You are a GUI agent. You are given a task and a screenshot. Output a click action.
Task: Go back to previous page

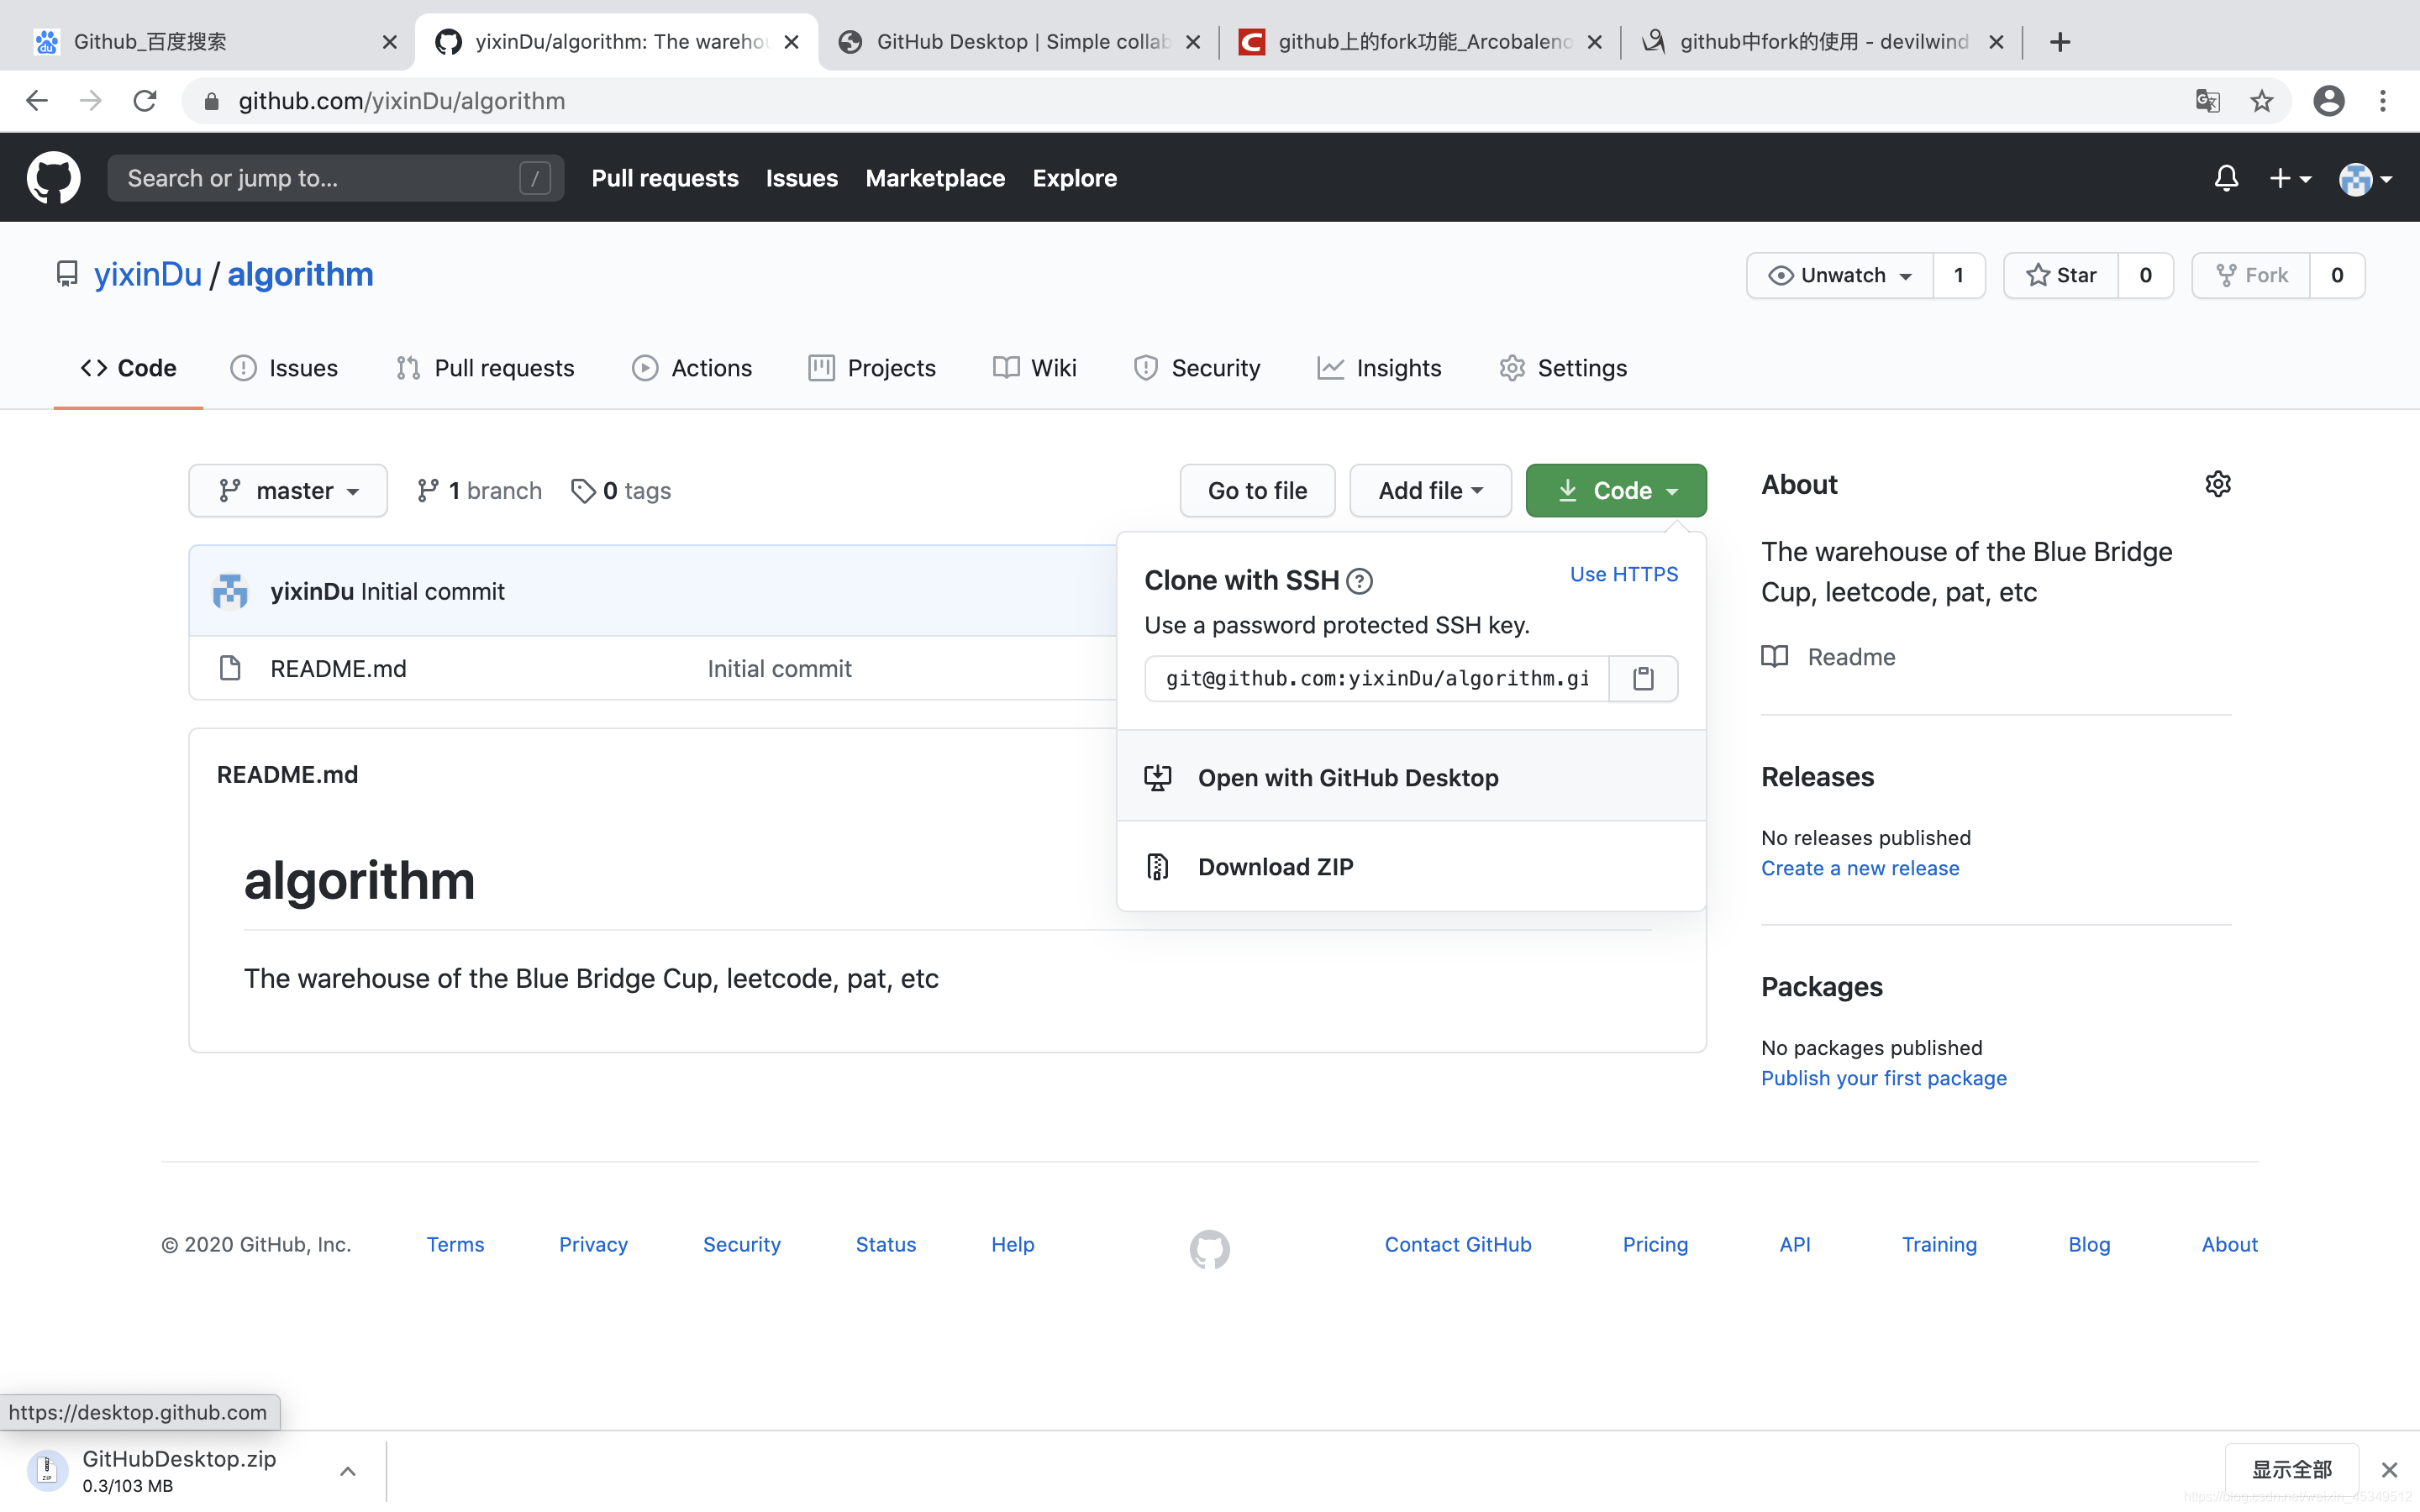(x=37, y=101)
